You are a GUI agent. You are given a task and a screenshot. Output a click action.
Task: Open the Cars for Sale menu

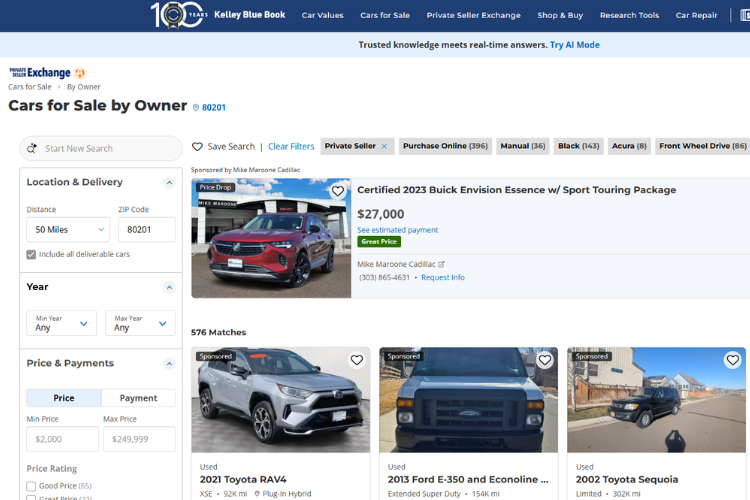click(x=385, y=15)
